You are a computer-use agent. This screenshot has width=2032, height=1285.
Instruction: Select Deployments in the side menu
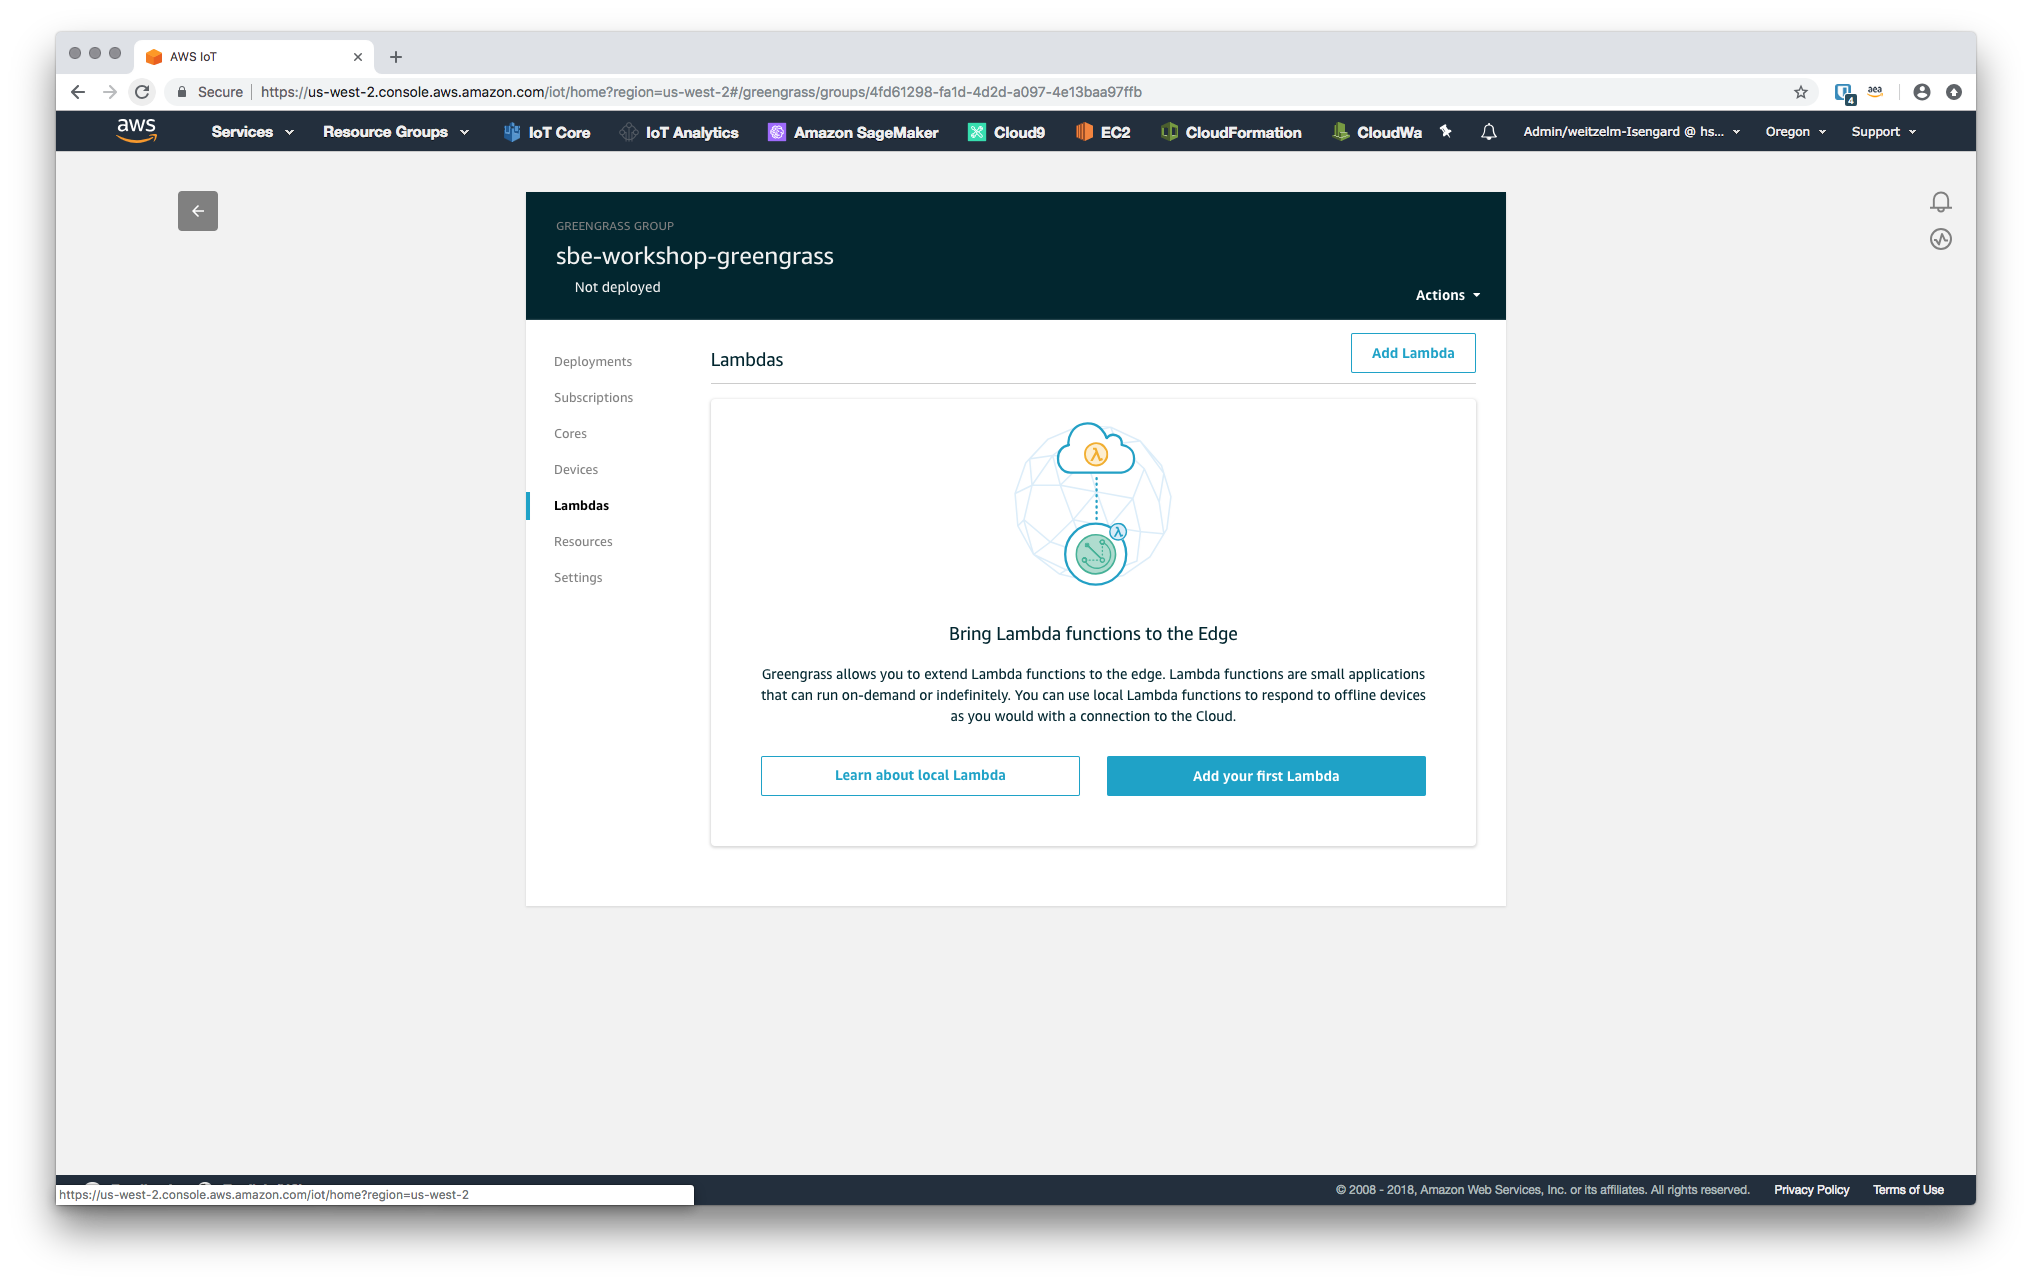pyautogui.click(x=593, y=362)
